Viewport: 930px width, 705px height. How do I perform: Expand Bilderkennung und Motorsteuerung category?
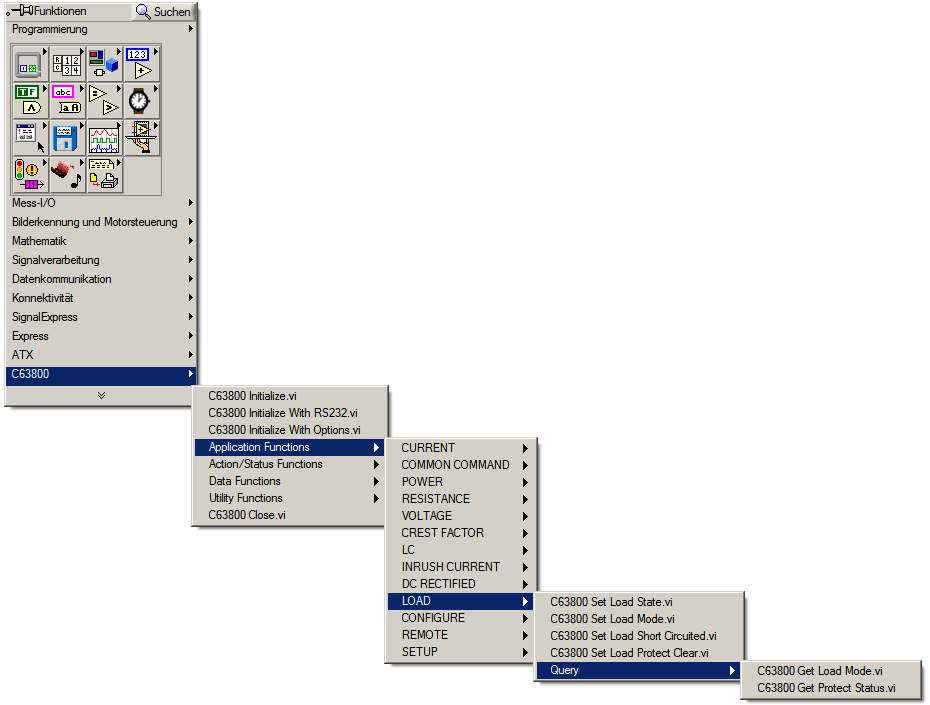click(101, 222)
